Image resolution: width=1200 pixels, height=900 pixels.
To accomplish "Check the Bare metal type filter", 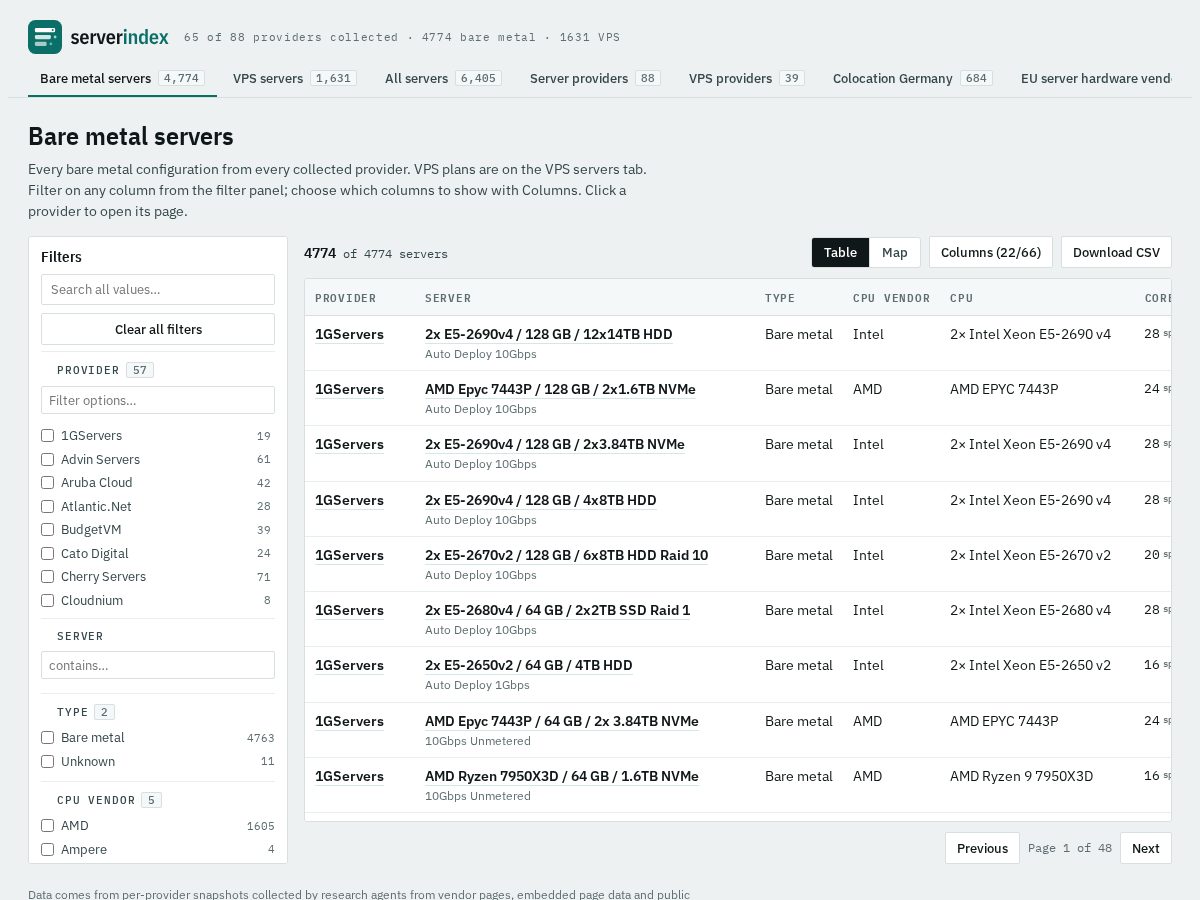I will tap(47, 737).
